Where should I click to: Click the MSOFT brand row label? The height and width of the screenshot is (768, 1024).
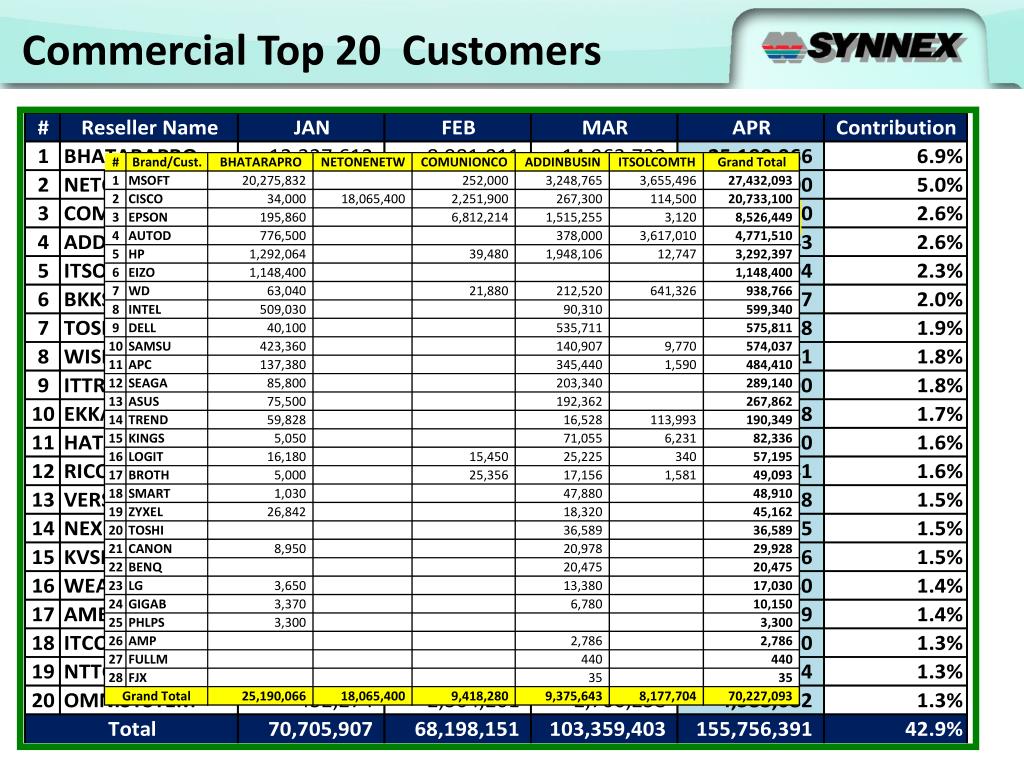pyautogui.click(x=149, y=181)
